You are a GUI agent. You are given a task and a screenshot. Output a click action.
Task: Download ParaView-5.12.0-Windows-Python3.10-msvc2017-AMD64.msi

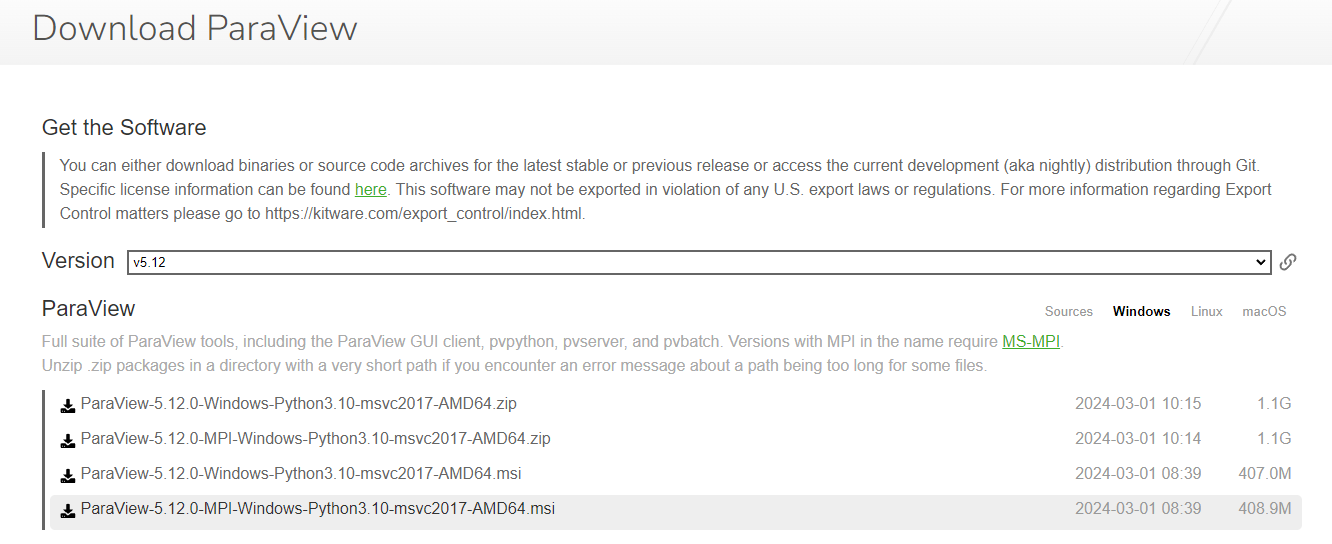[300, 474]
